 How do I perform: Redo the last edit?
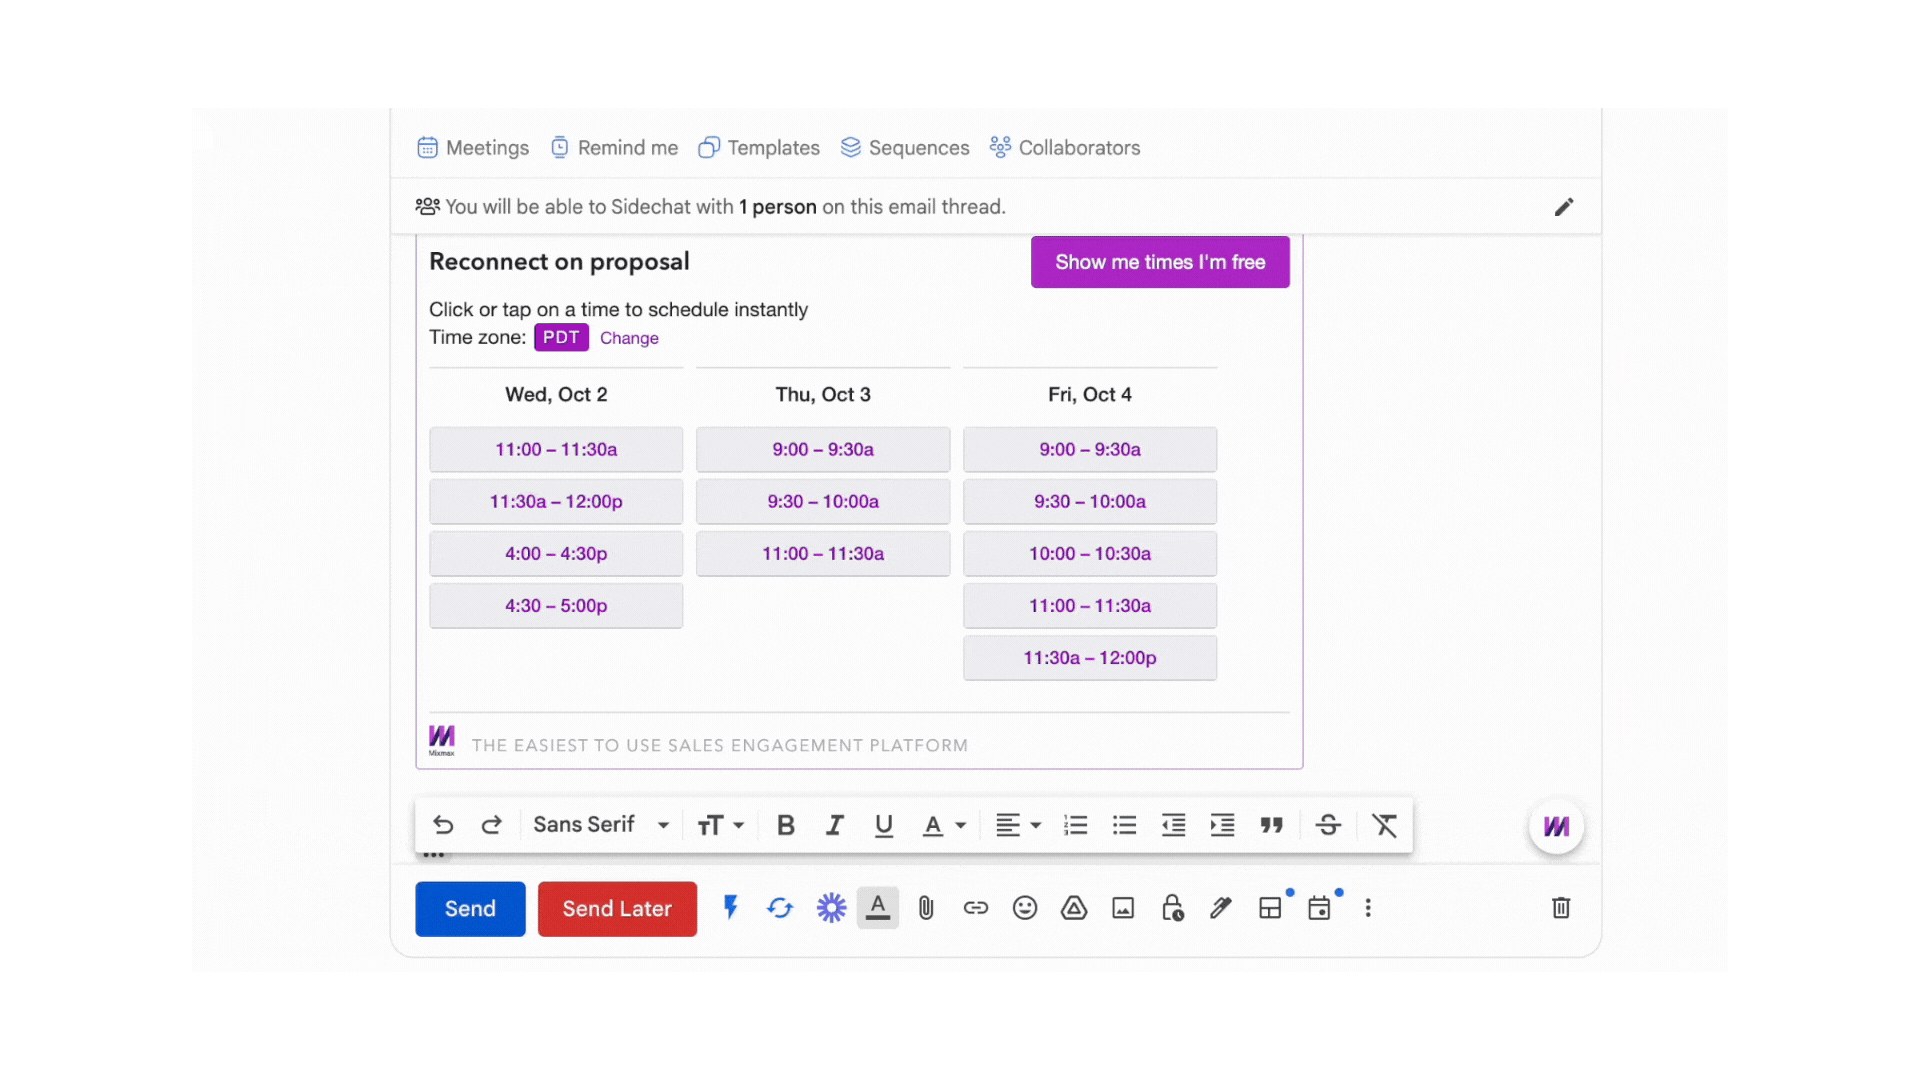pos(491,825)
